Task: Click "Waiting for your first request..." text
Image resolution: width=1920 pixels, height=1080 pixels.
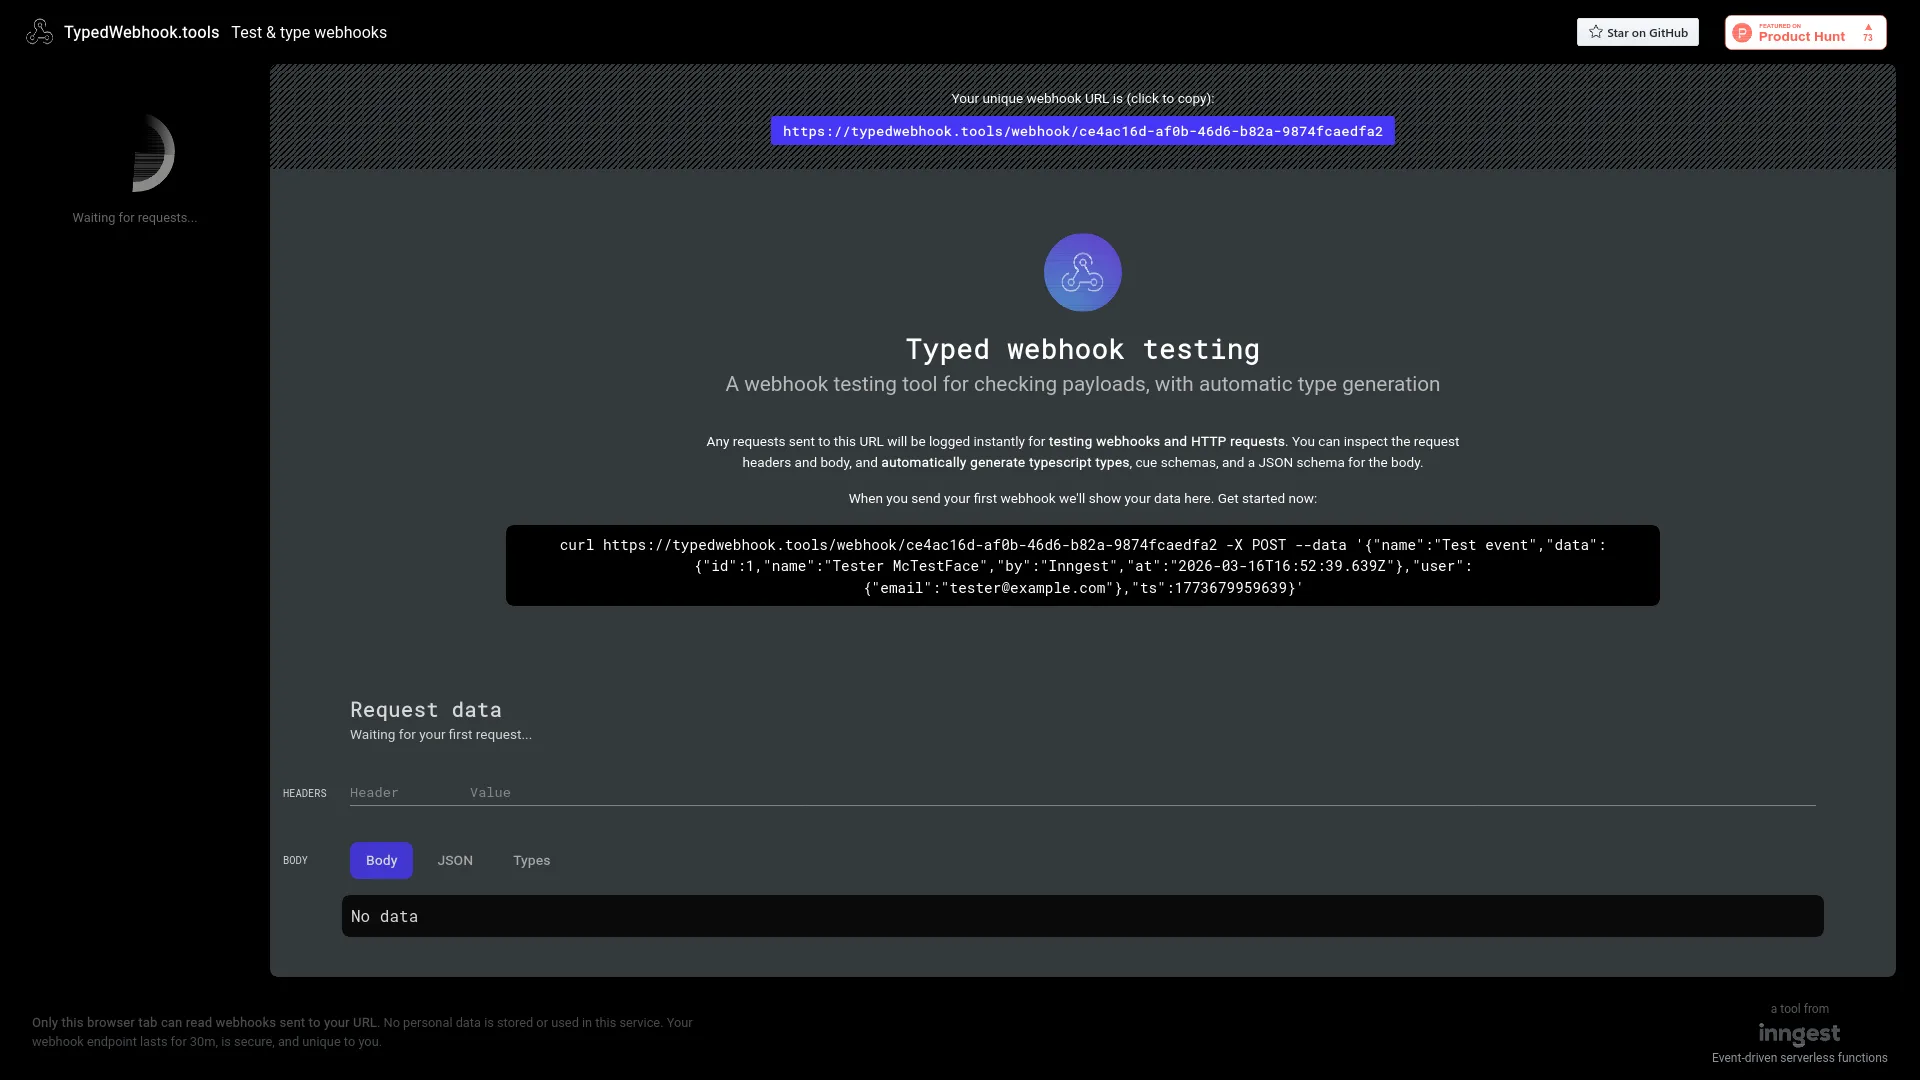Action: (x=441, y=734)
